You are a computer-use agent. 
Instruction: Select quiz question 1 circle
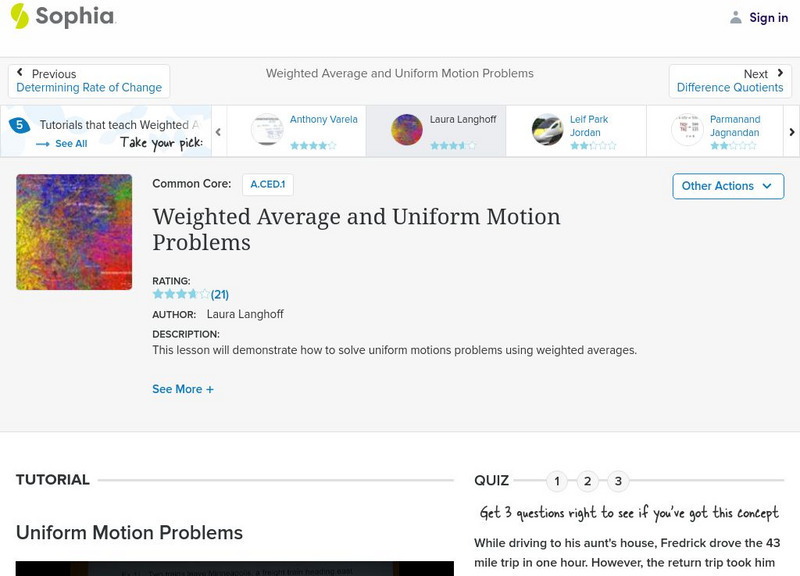point(557,481)
